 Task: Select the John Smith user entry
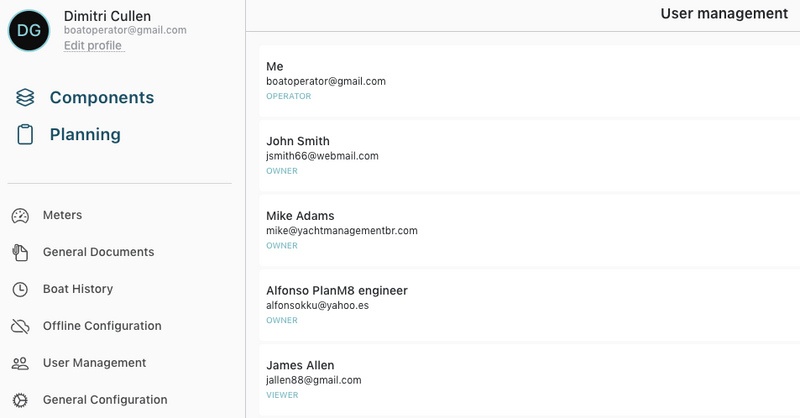click(x=520, y=155)
